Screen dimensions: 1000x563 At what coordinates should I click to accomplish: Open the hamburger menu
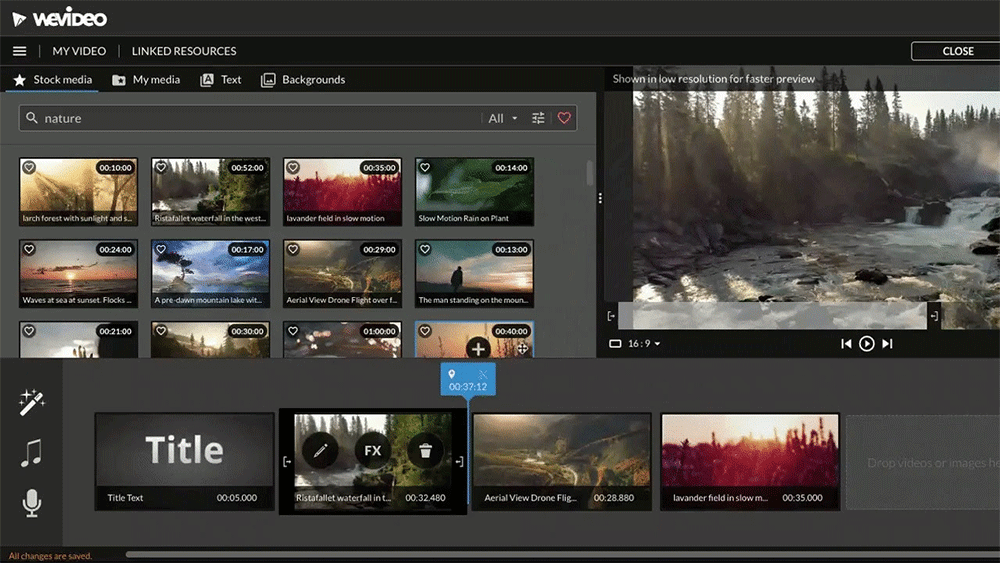[19, 51]
